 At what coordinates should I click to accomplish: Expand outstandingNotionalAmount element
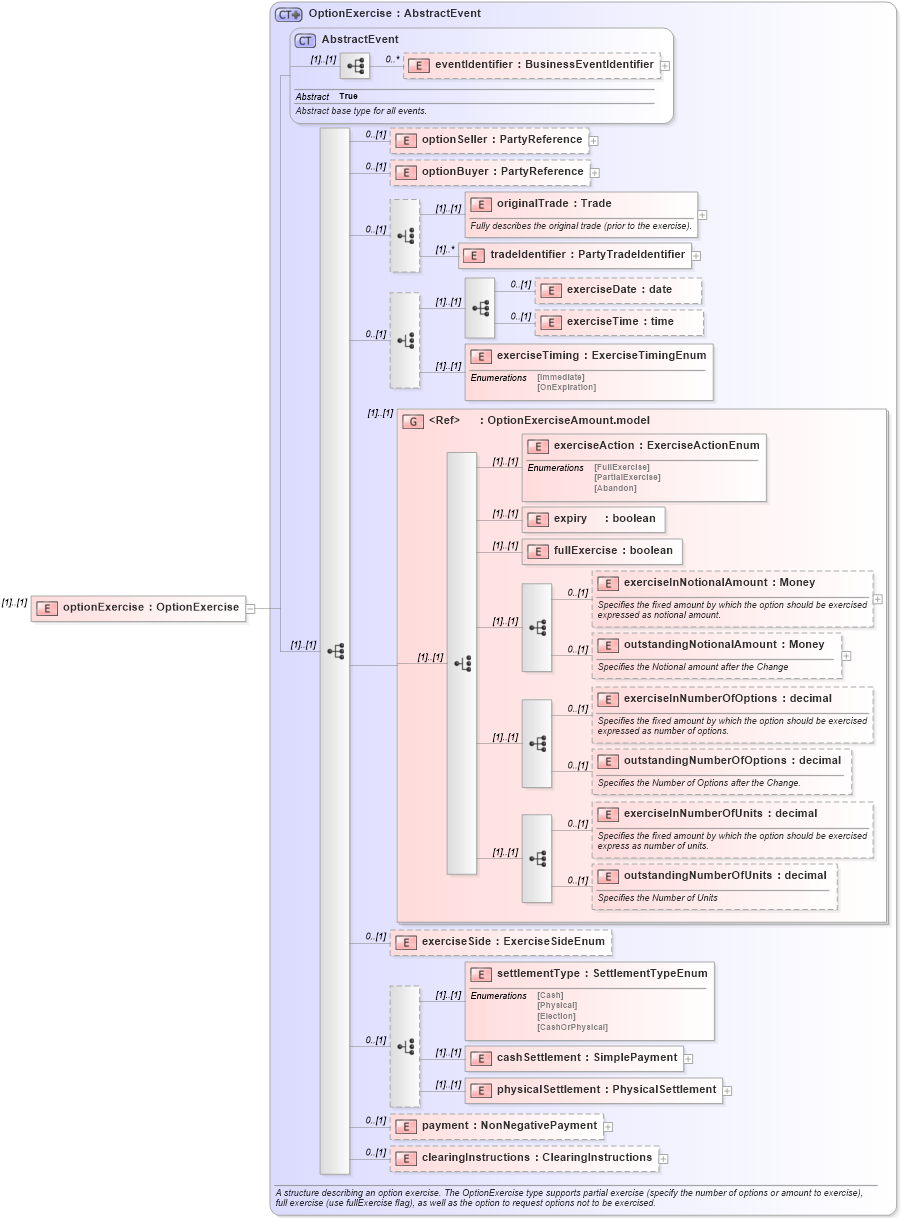point(846,656)
